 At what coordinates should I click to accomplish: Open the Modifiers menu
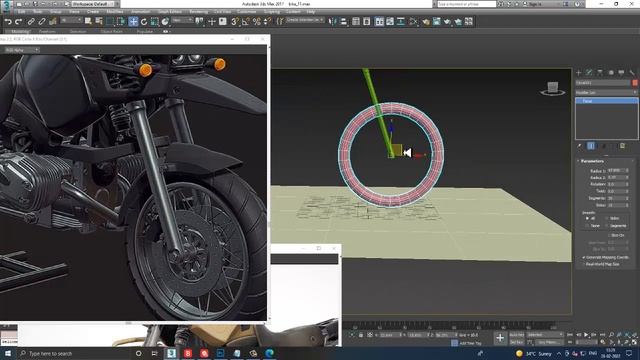tap(115, 12)
